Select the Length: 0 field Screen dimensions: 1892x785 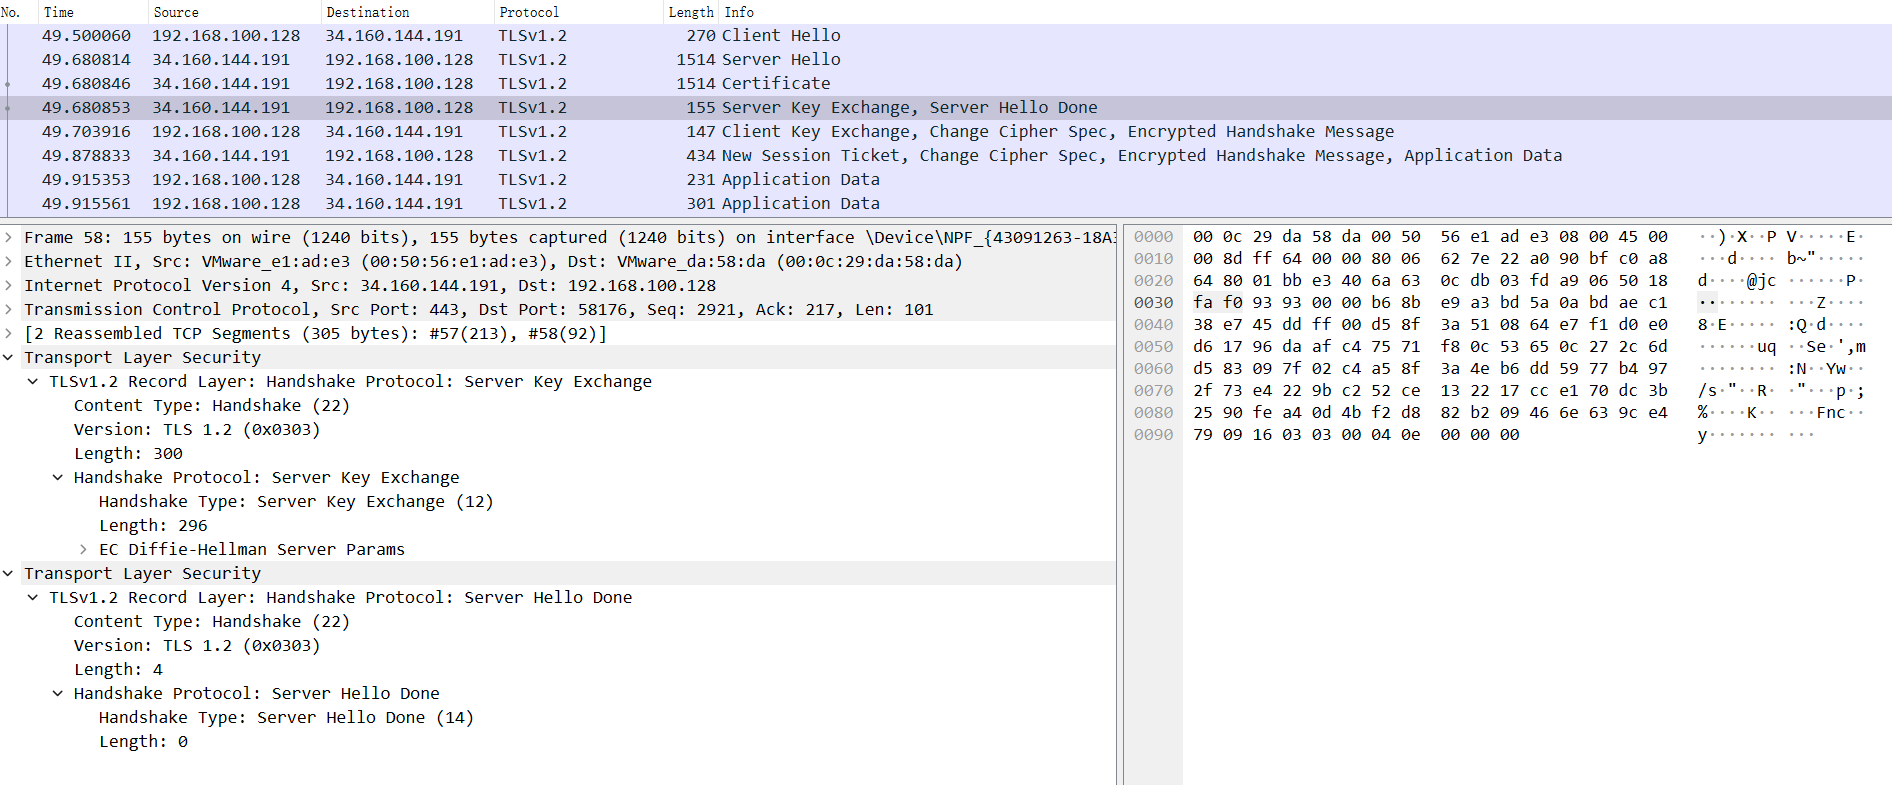tap(143, 742)
